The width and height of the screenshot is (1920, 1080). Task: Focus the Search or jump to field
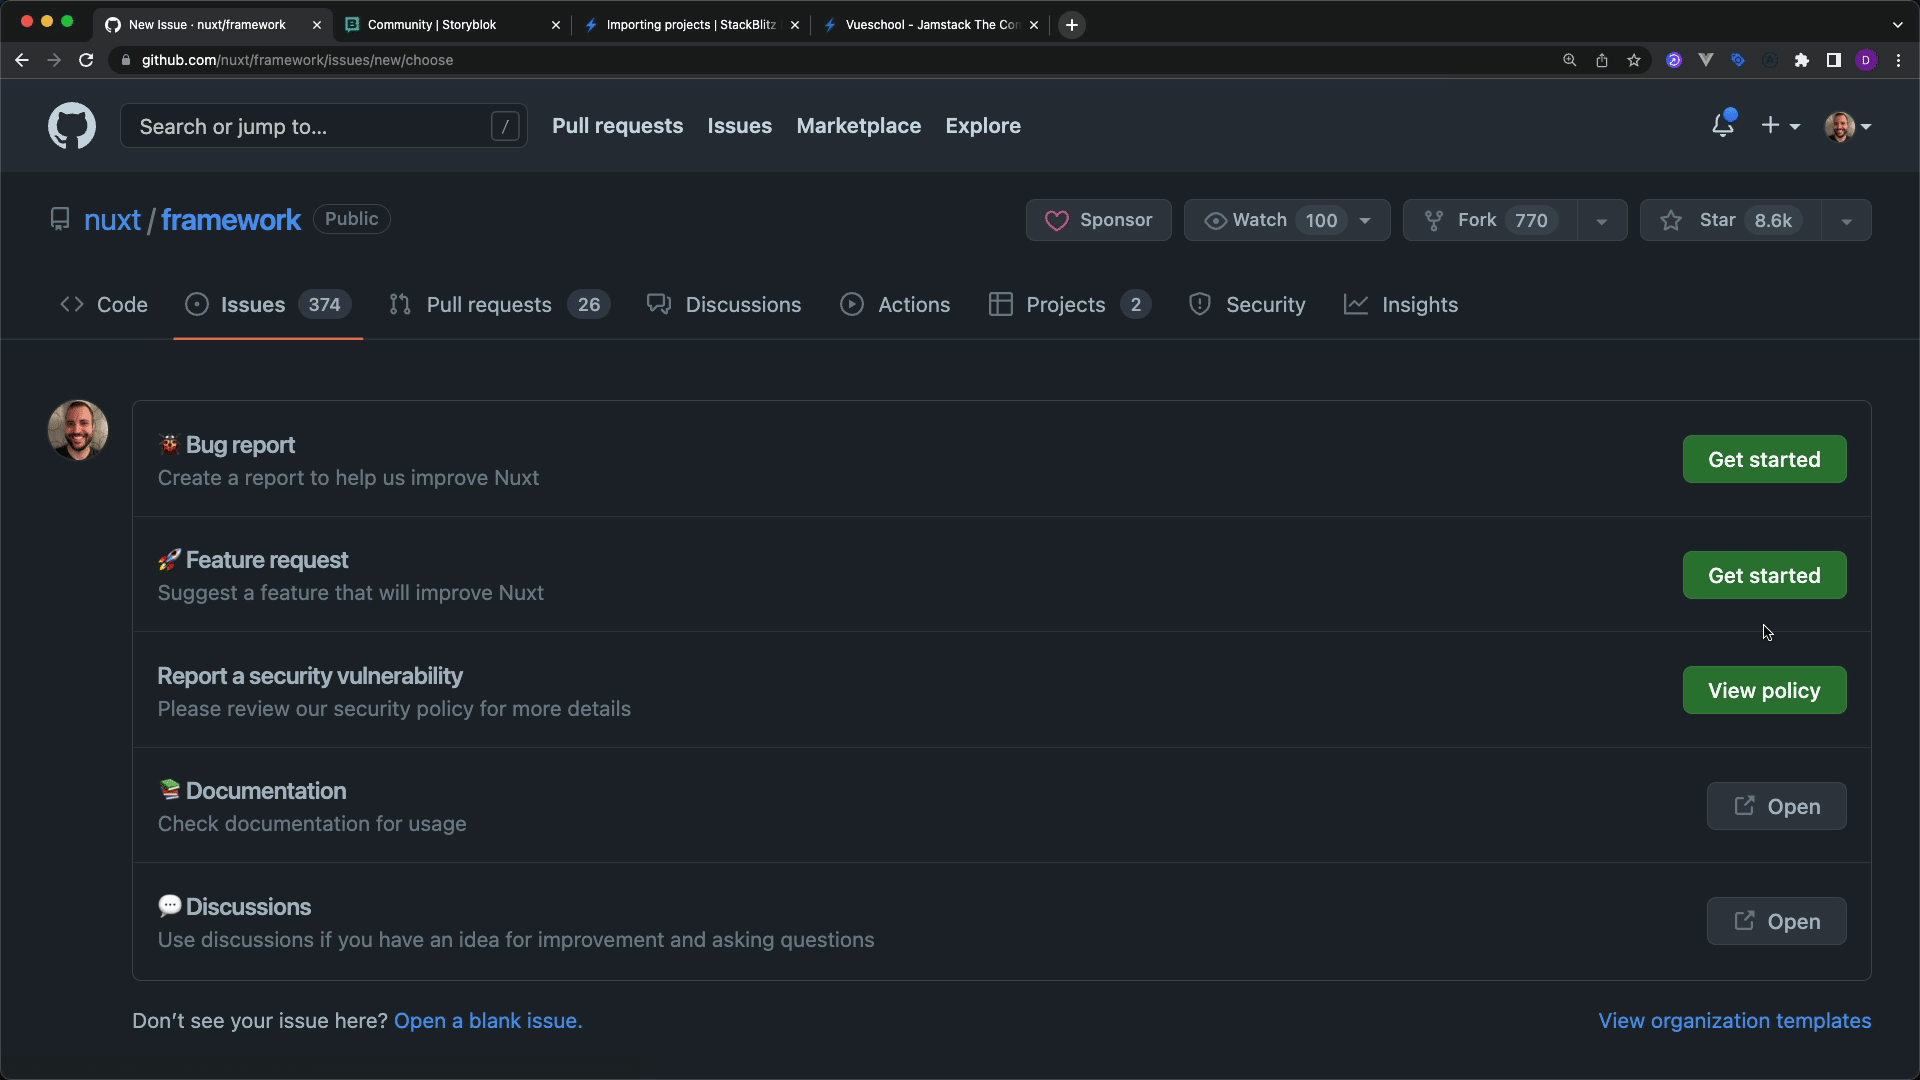tap(324, 126)
